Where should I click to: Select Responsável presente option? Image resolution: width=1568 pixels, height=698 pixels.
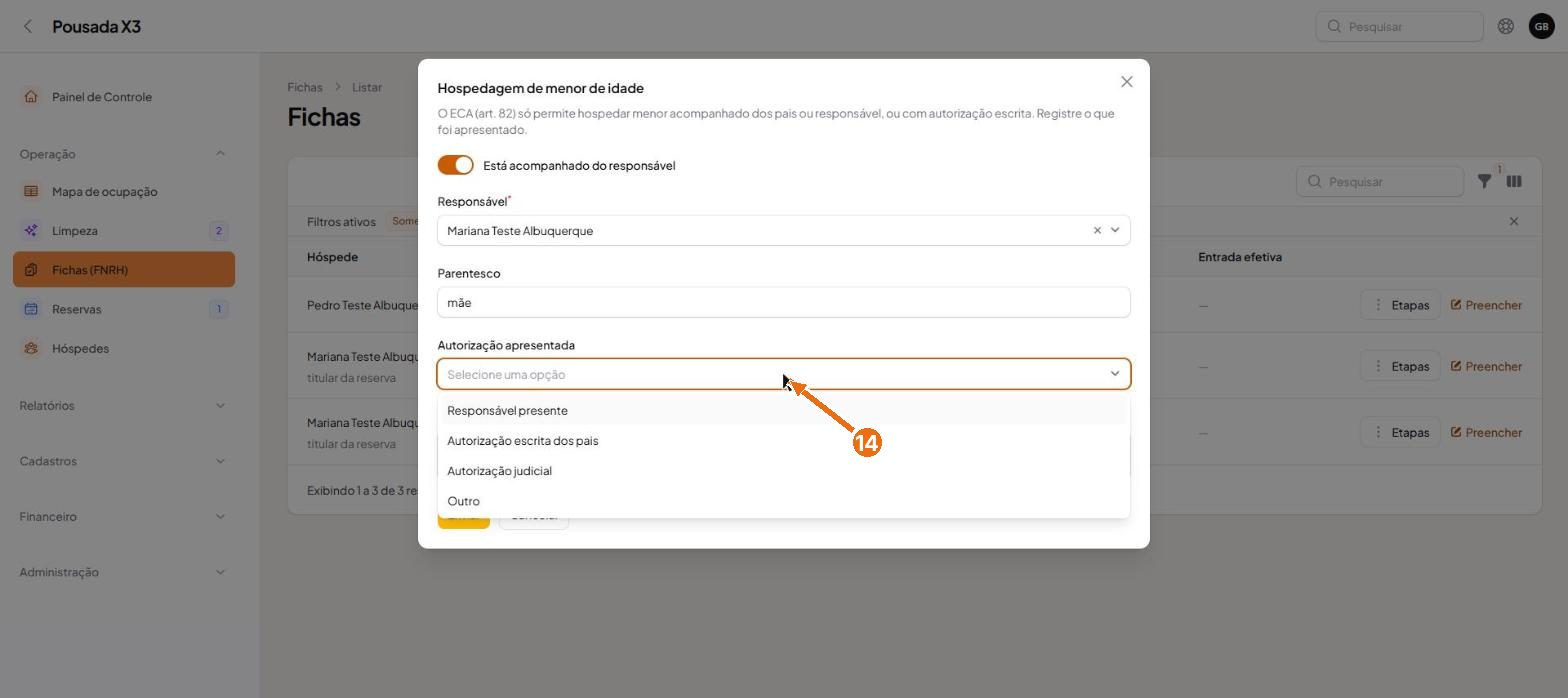[784, 410]
